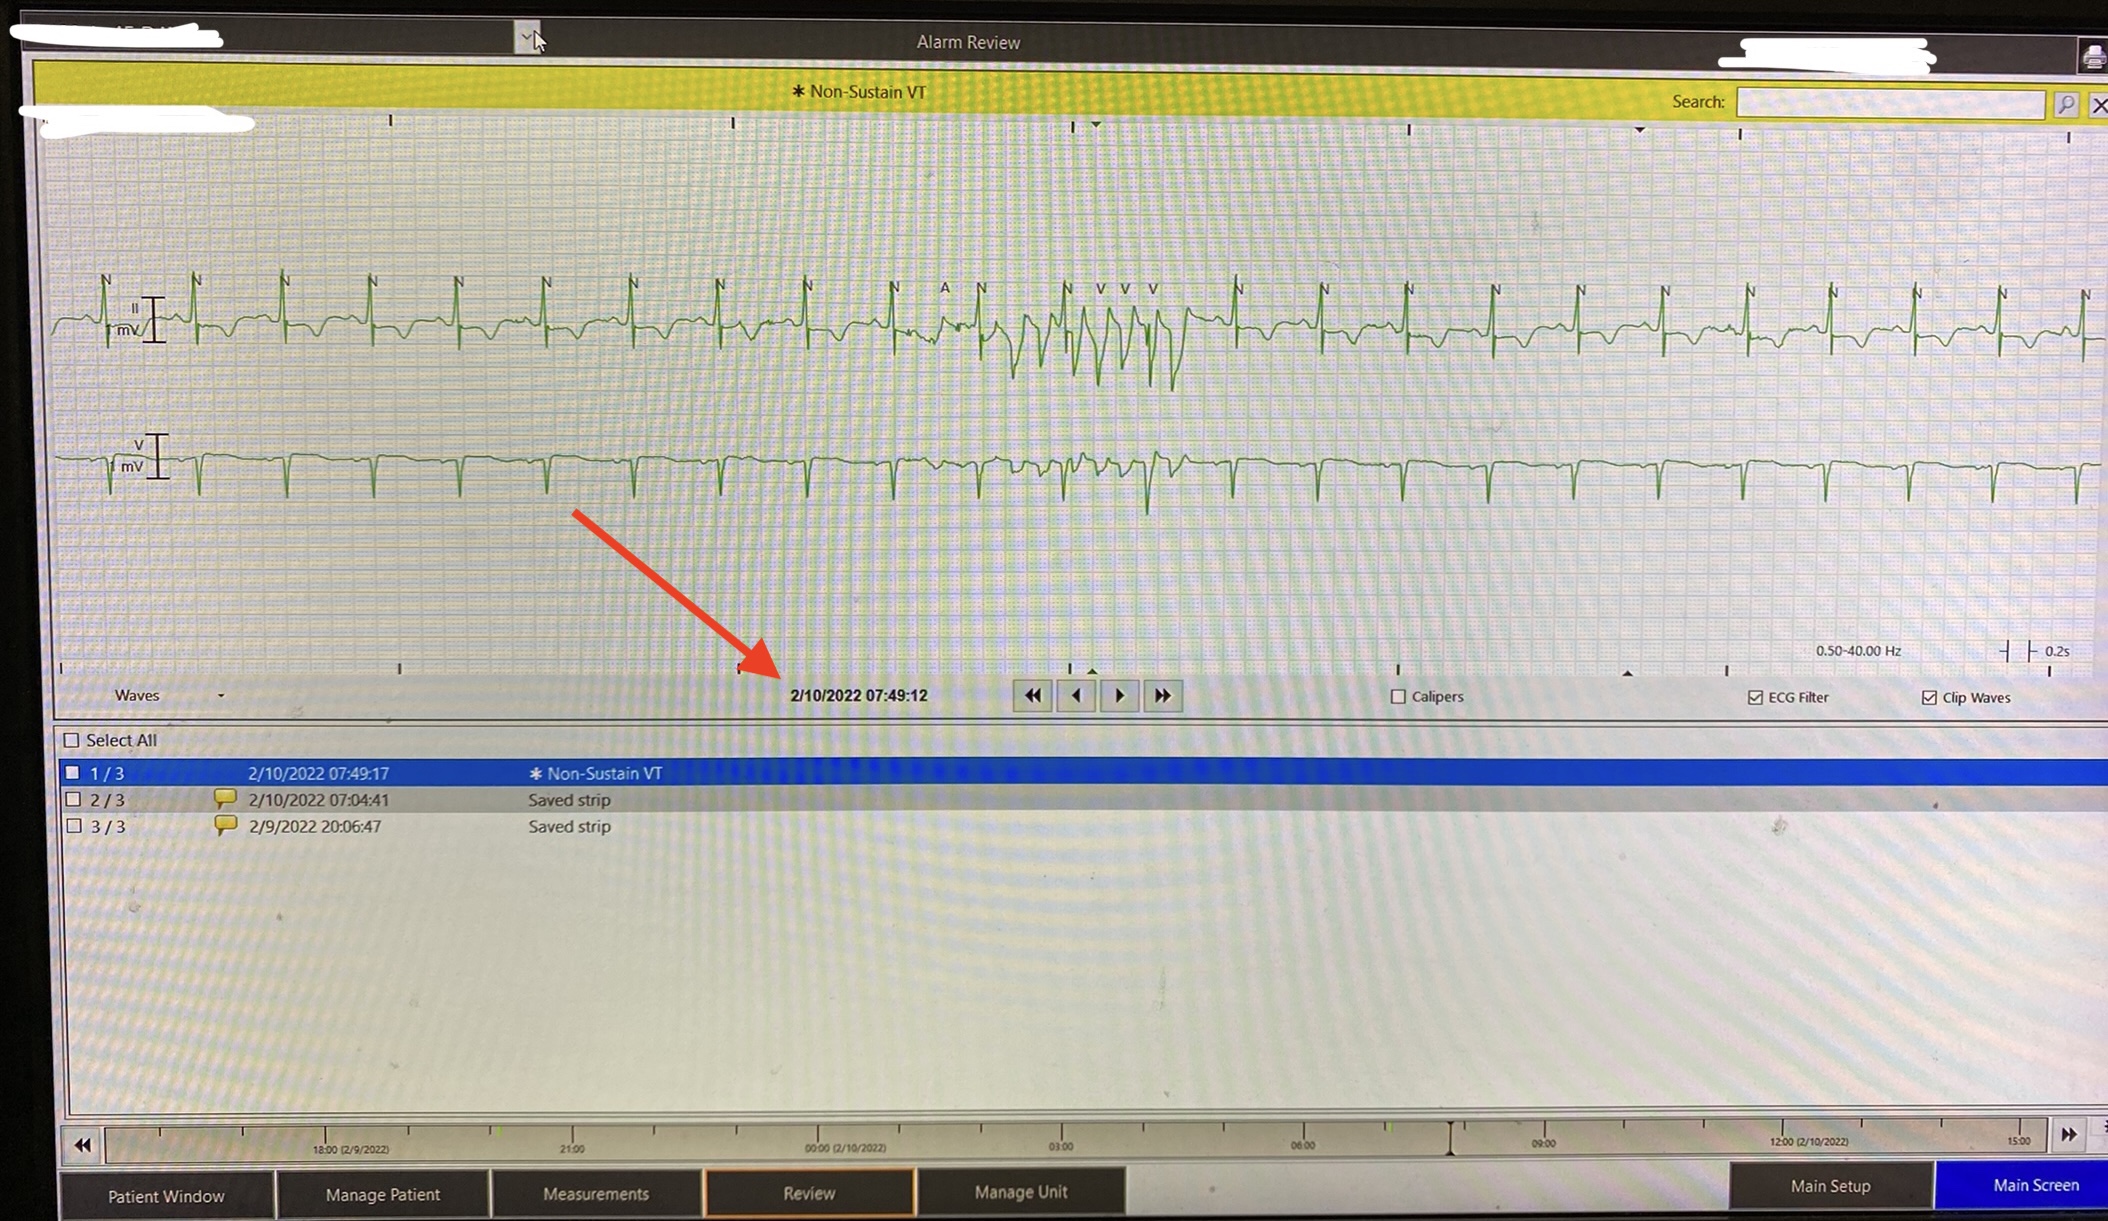2108x1221 pixels.
Task: Toggle the ECG Filter checkbox
Action: pyautogui.click(x=1755, y=697)
